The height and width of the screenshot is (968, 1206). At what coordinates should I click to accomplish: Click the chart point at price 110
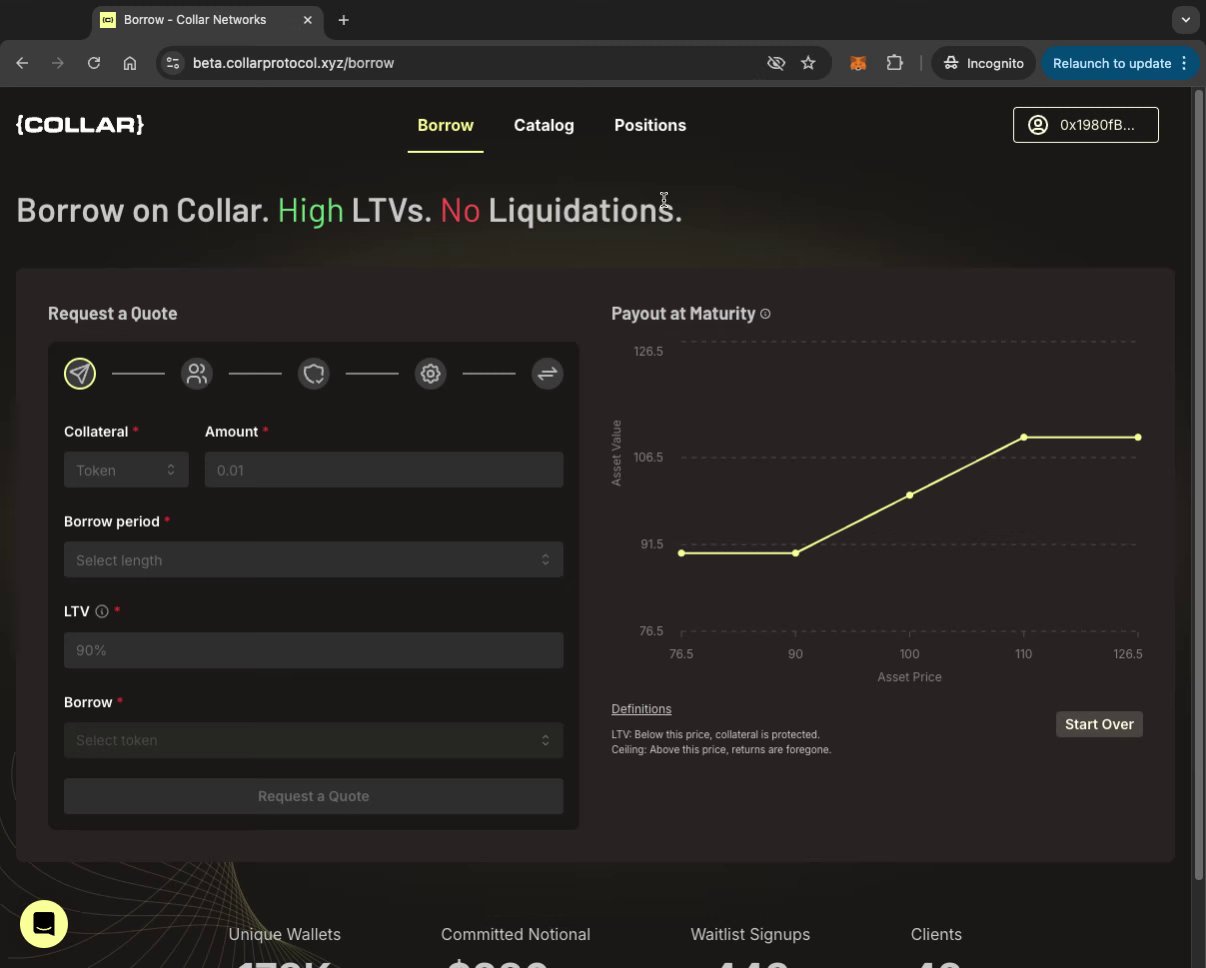click(x=1024, y=437)
